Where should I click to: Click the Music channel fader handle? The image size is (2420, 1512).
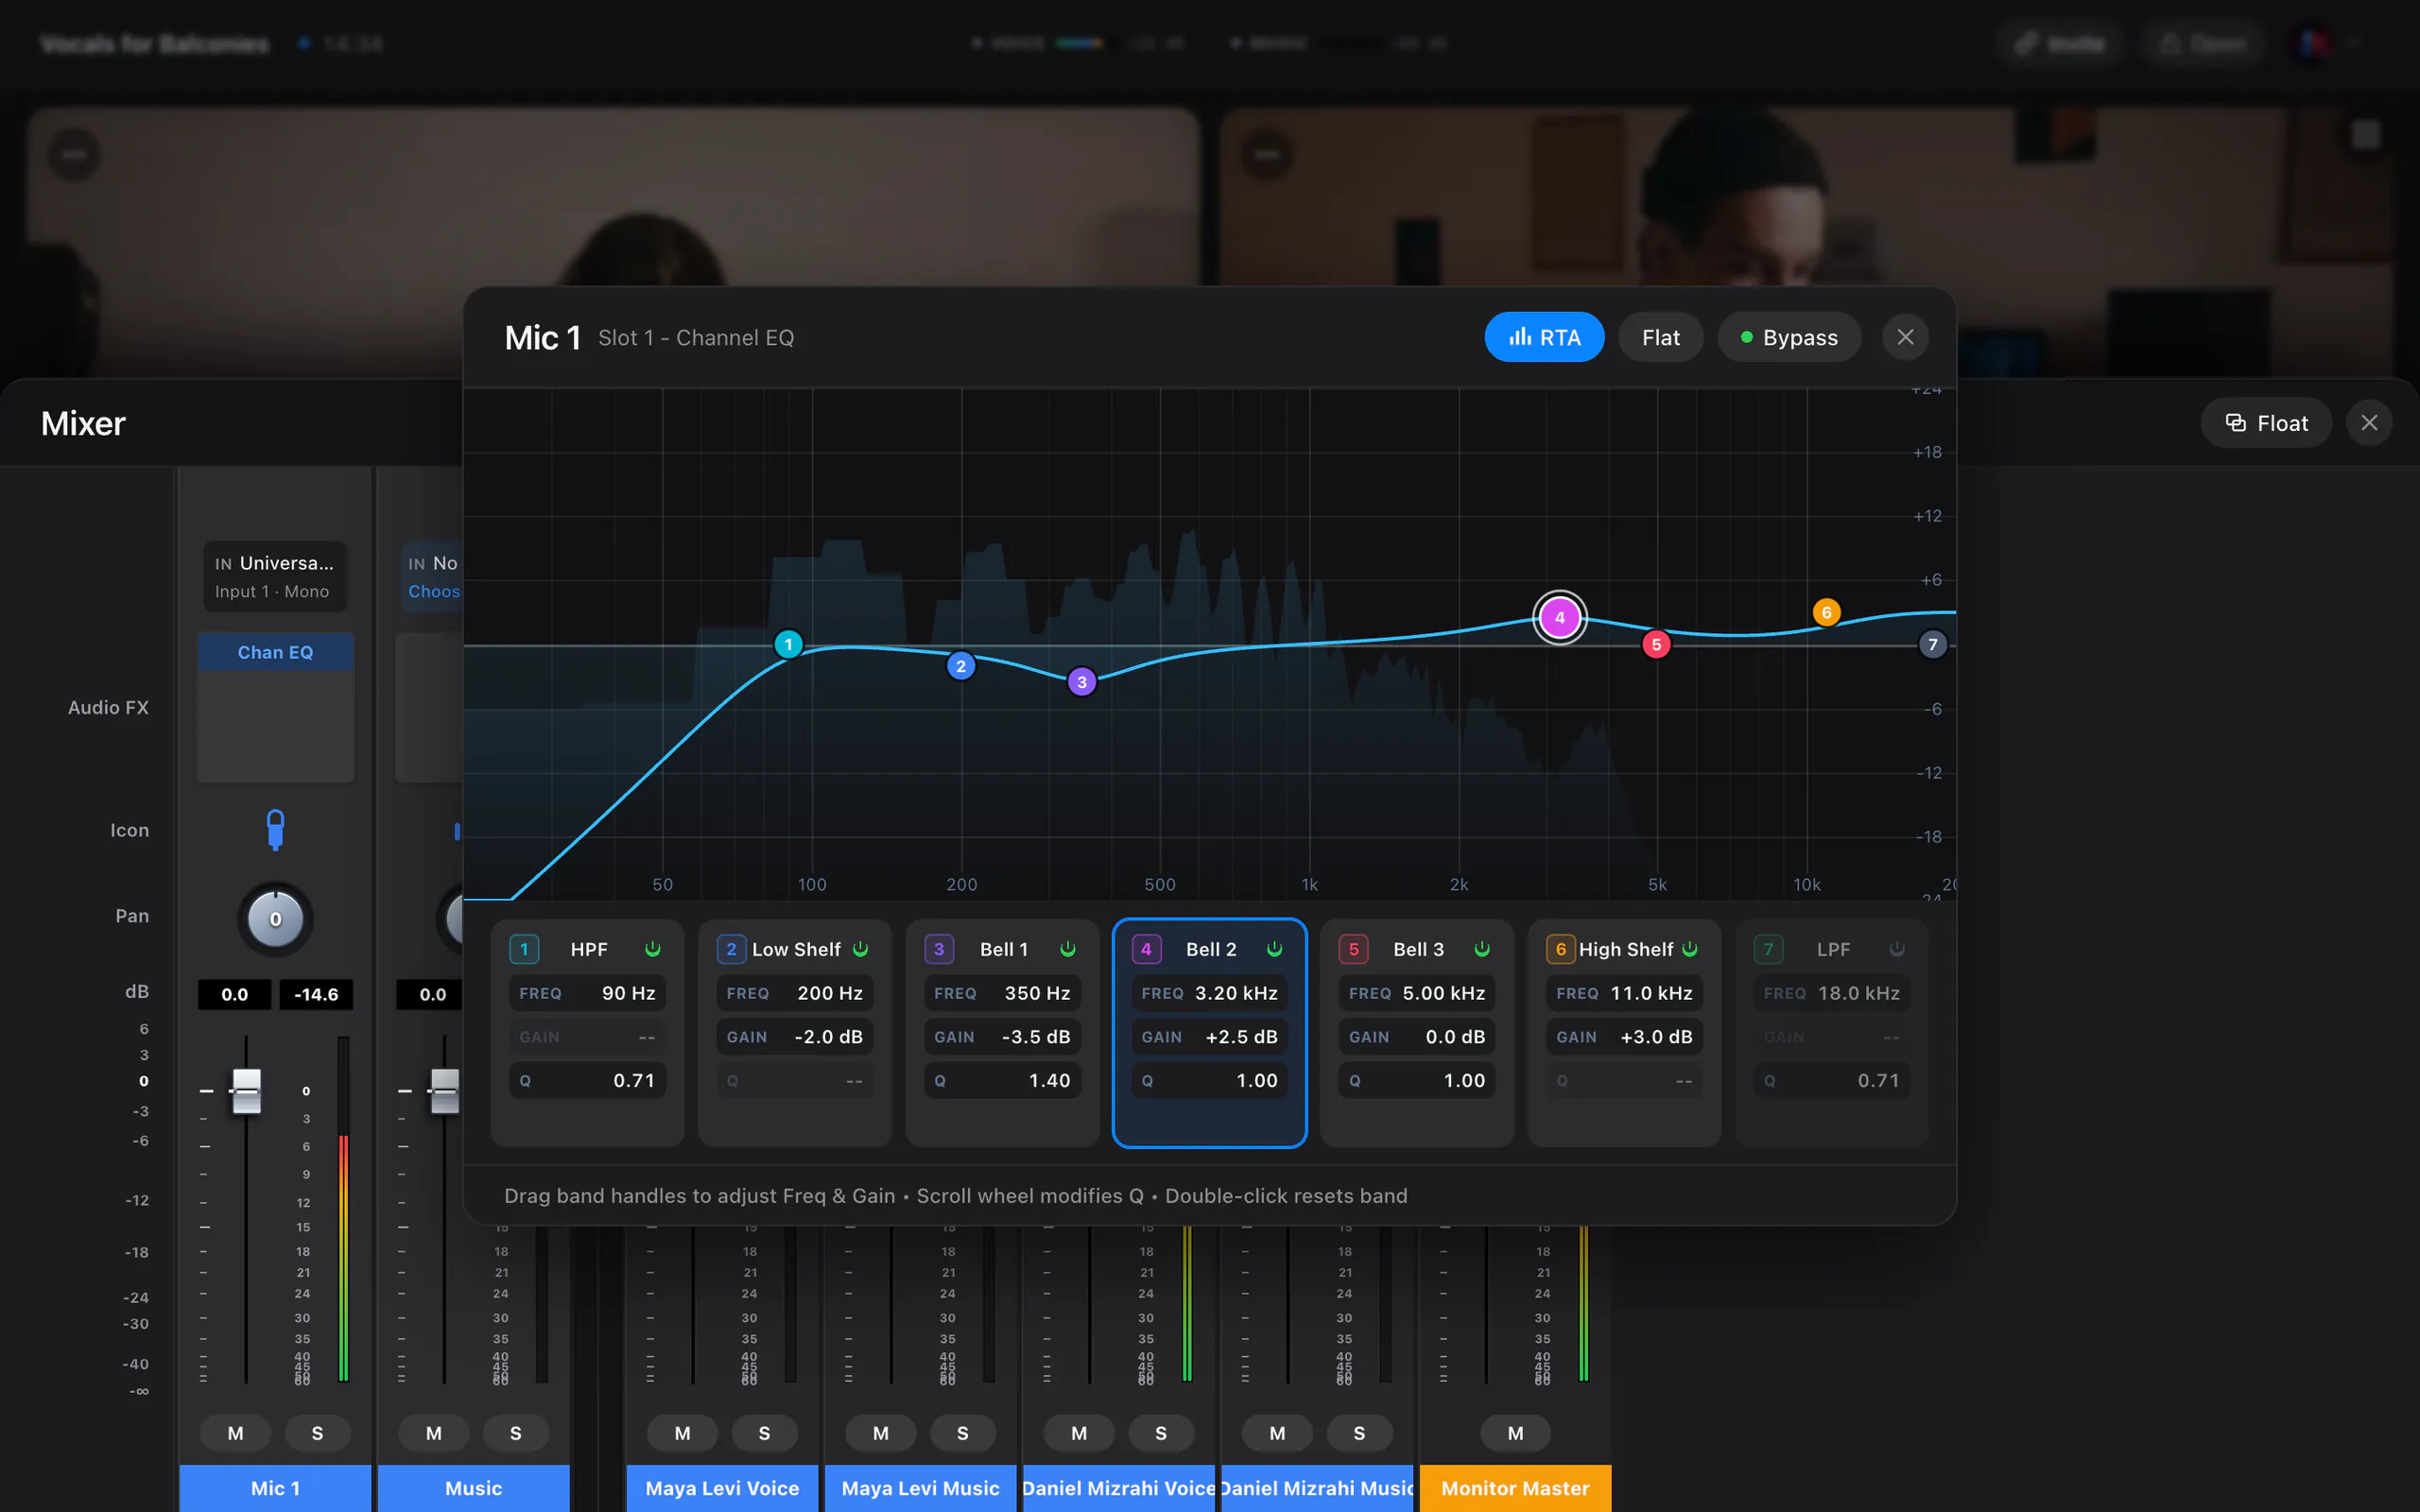(444, 1090)
